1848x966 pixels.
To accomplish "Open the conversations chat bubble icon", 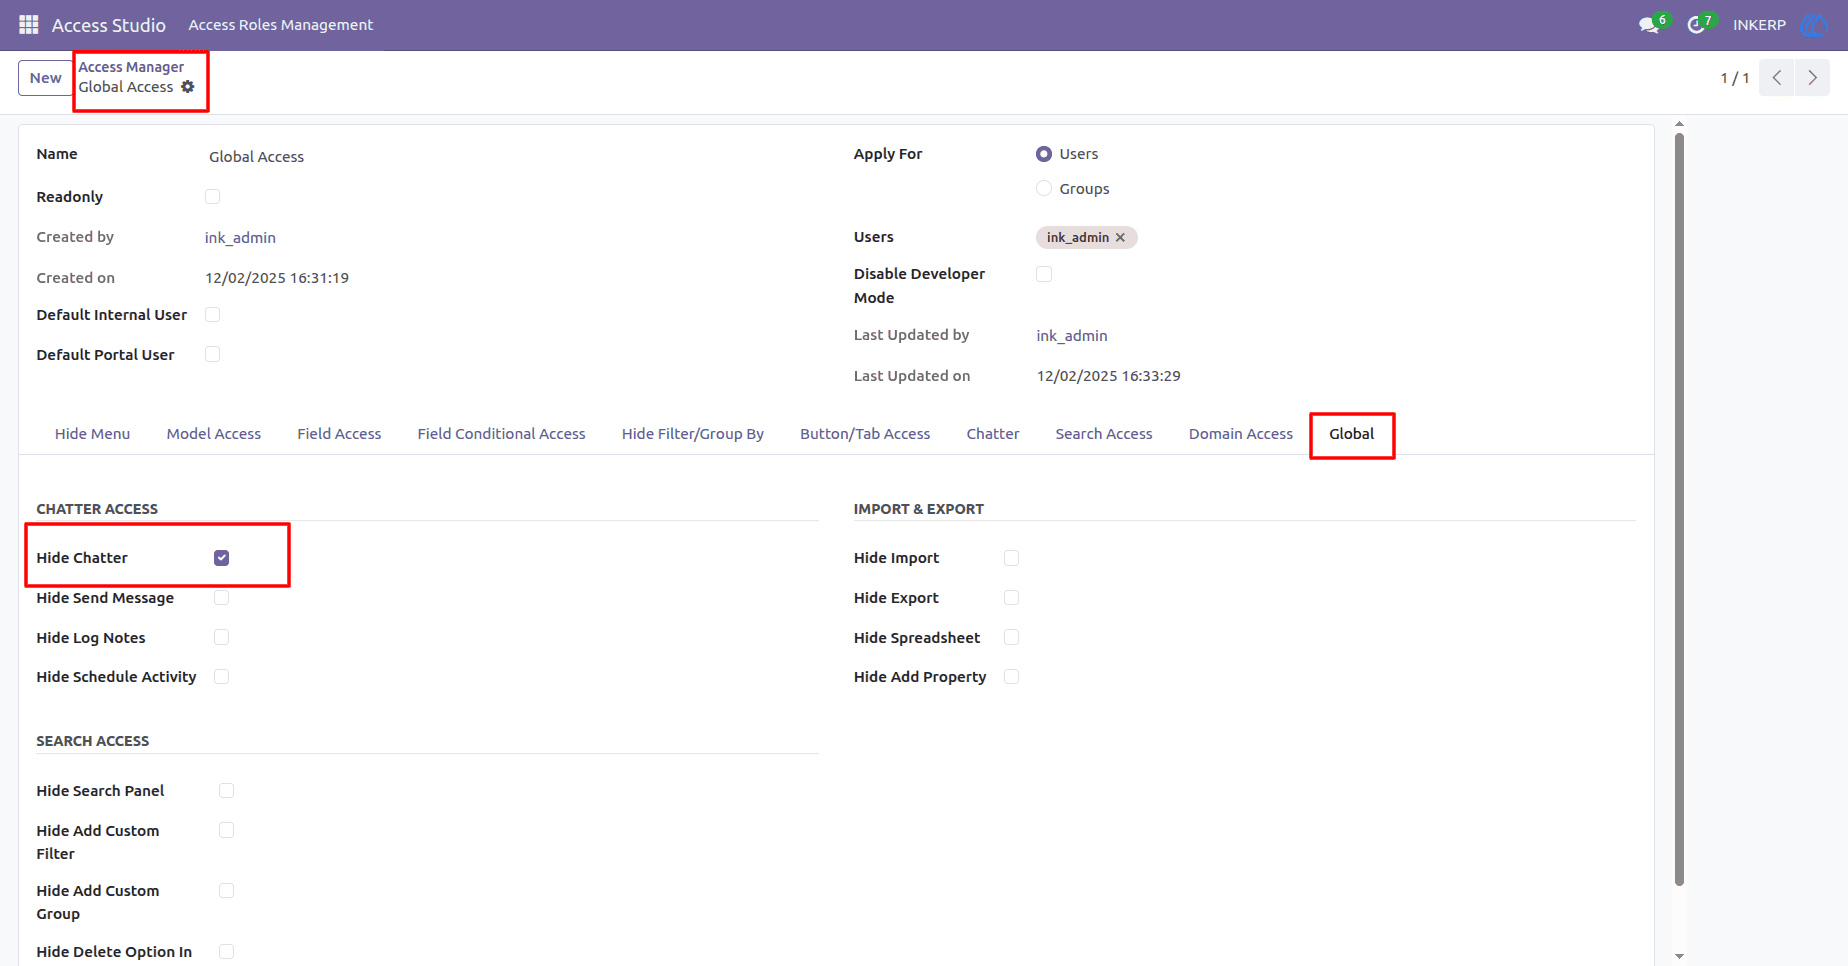I will (x=1649, y=25).
